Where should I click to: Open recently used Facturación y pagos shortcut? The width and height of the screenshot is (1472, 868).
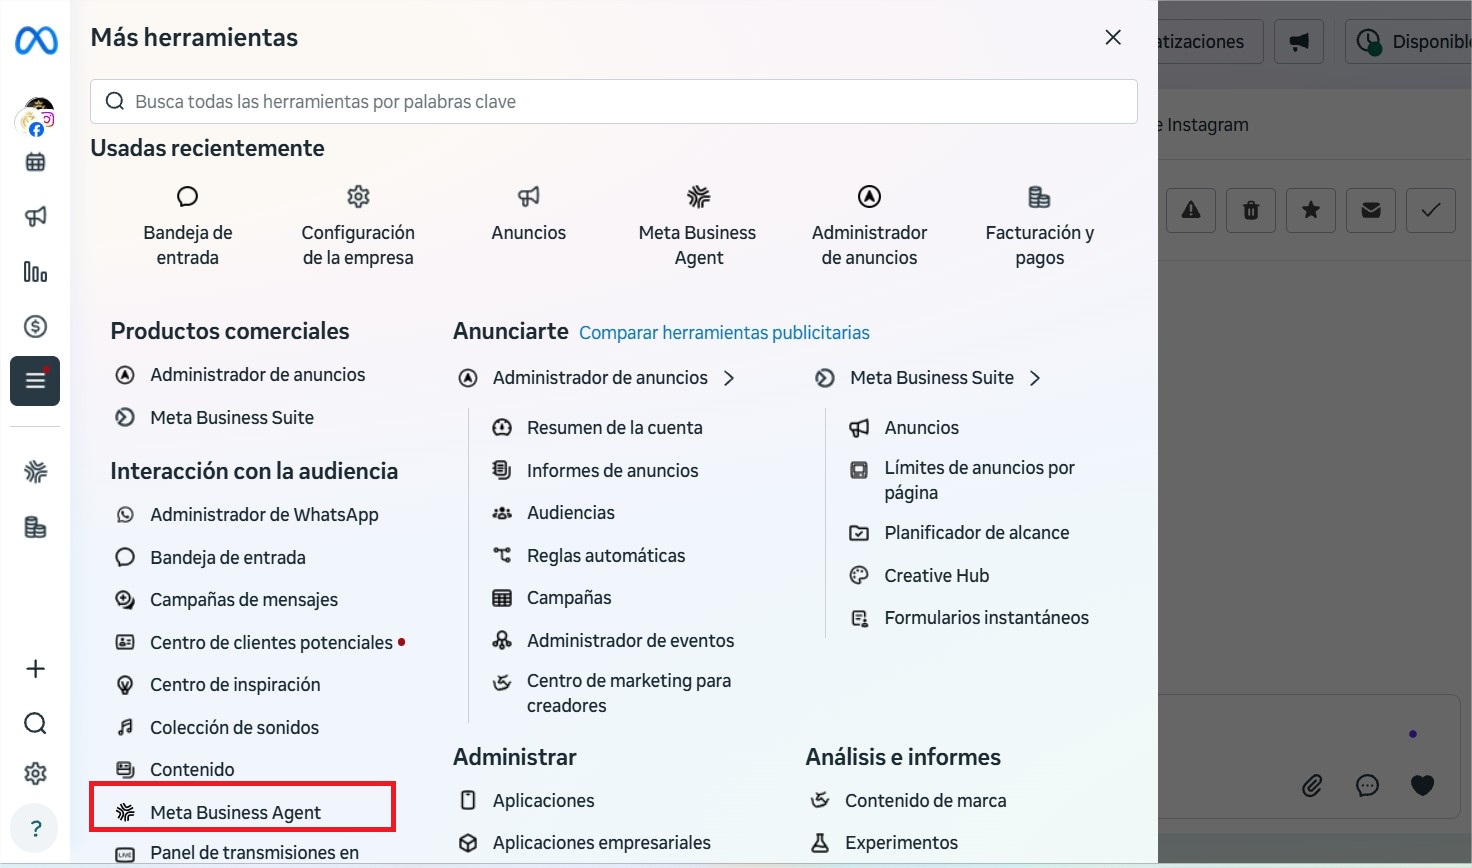point(1040,227)
